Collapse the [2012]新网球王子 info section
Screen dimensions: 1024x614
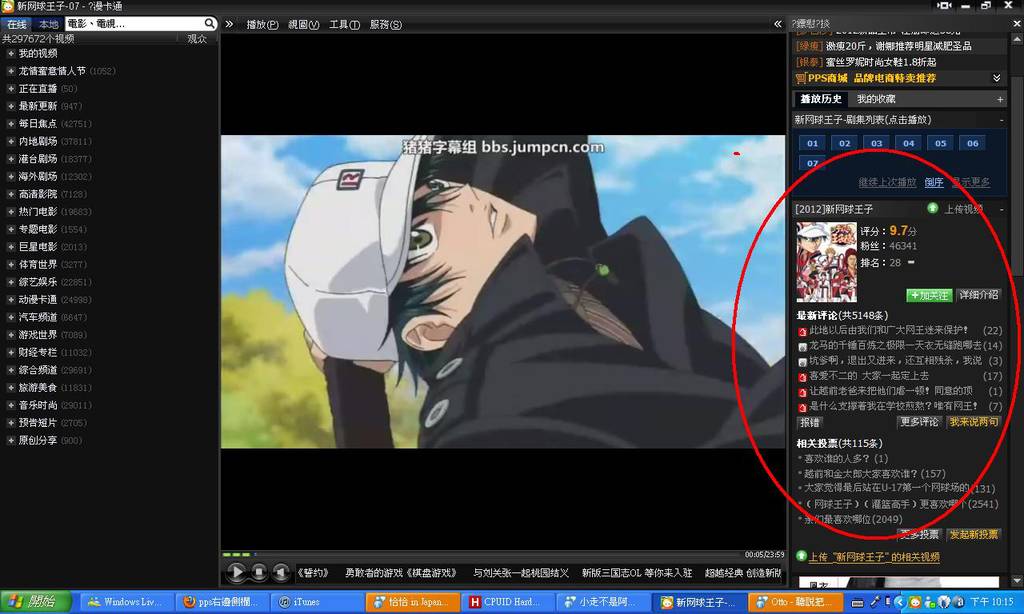(x=1001, y=209)
